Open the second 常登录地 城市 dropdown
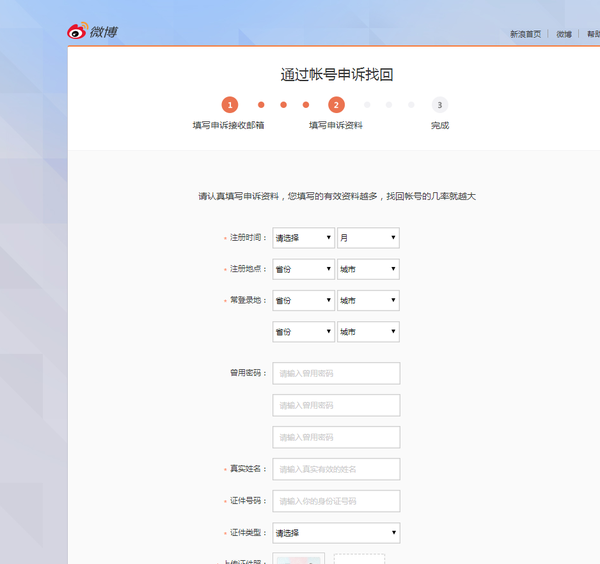 tap(368, 331)
